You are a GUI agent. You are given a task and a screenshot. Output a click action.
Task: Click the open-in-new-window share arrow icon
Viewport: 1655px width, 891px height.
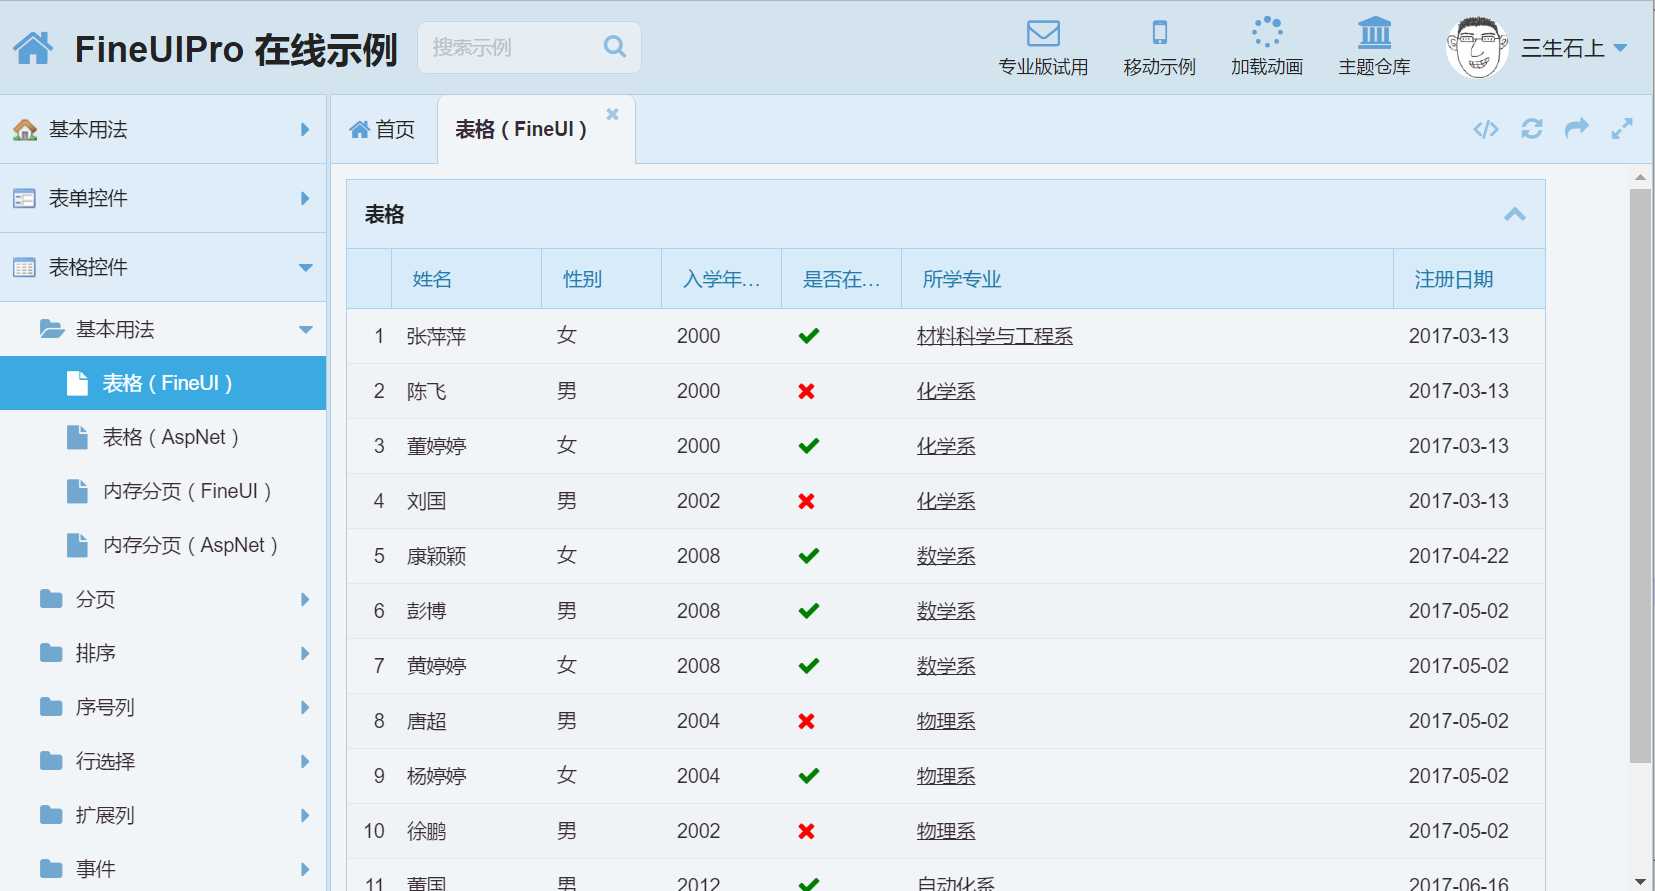[1577, 128]
